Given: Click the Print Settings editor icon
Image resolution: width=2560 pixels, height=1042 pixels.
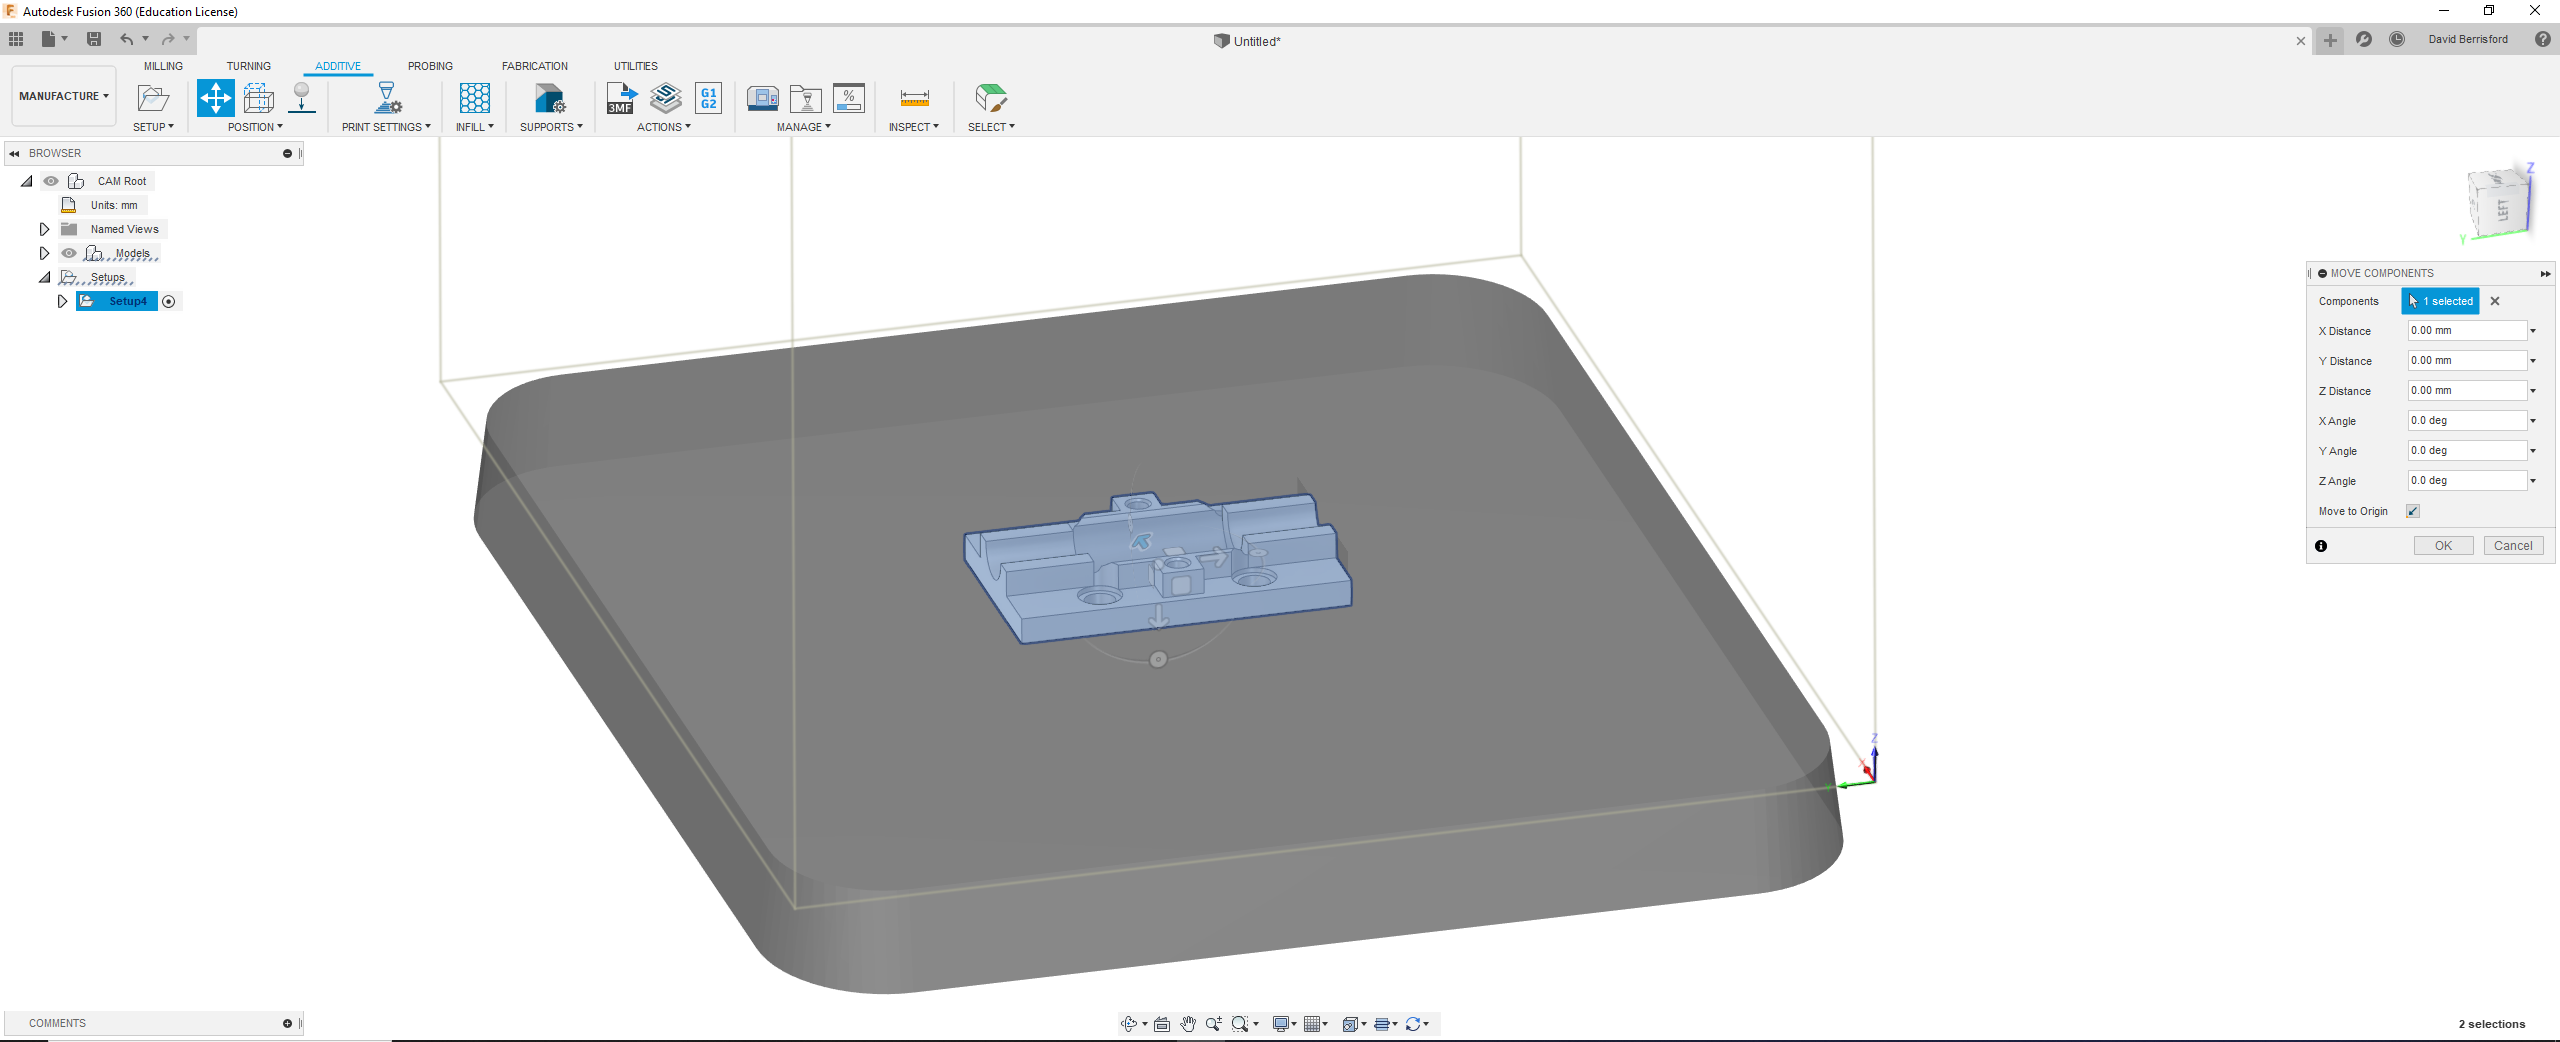Looking at the screenshot, I should 387,98.
